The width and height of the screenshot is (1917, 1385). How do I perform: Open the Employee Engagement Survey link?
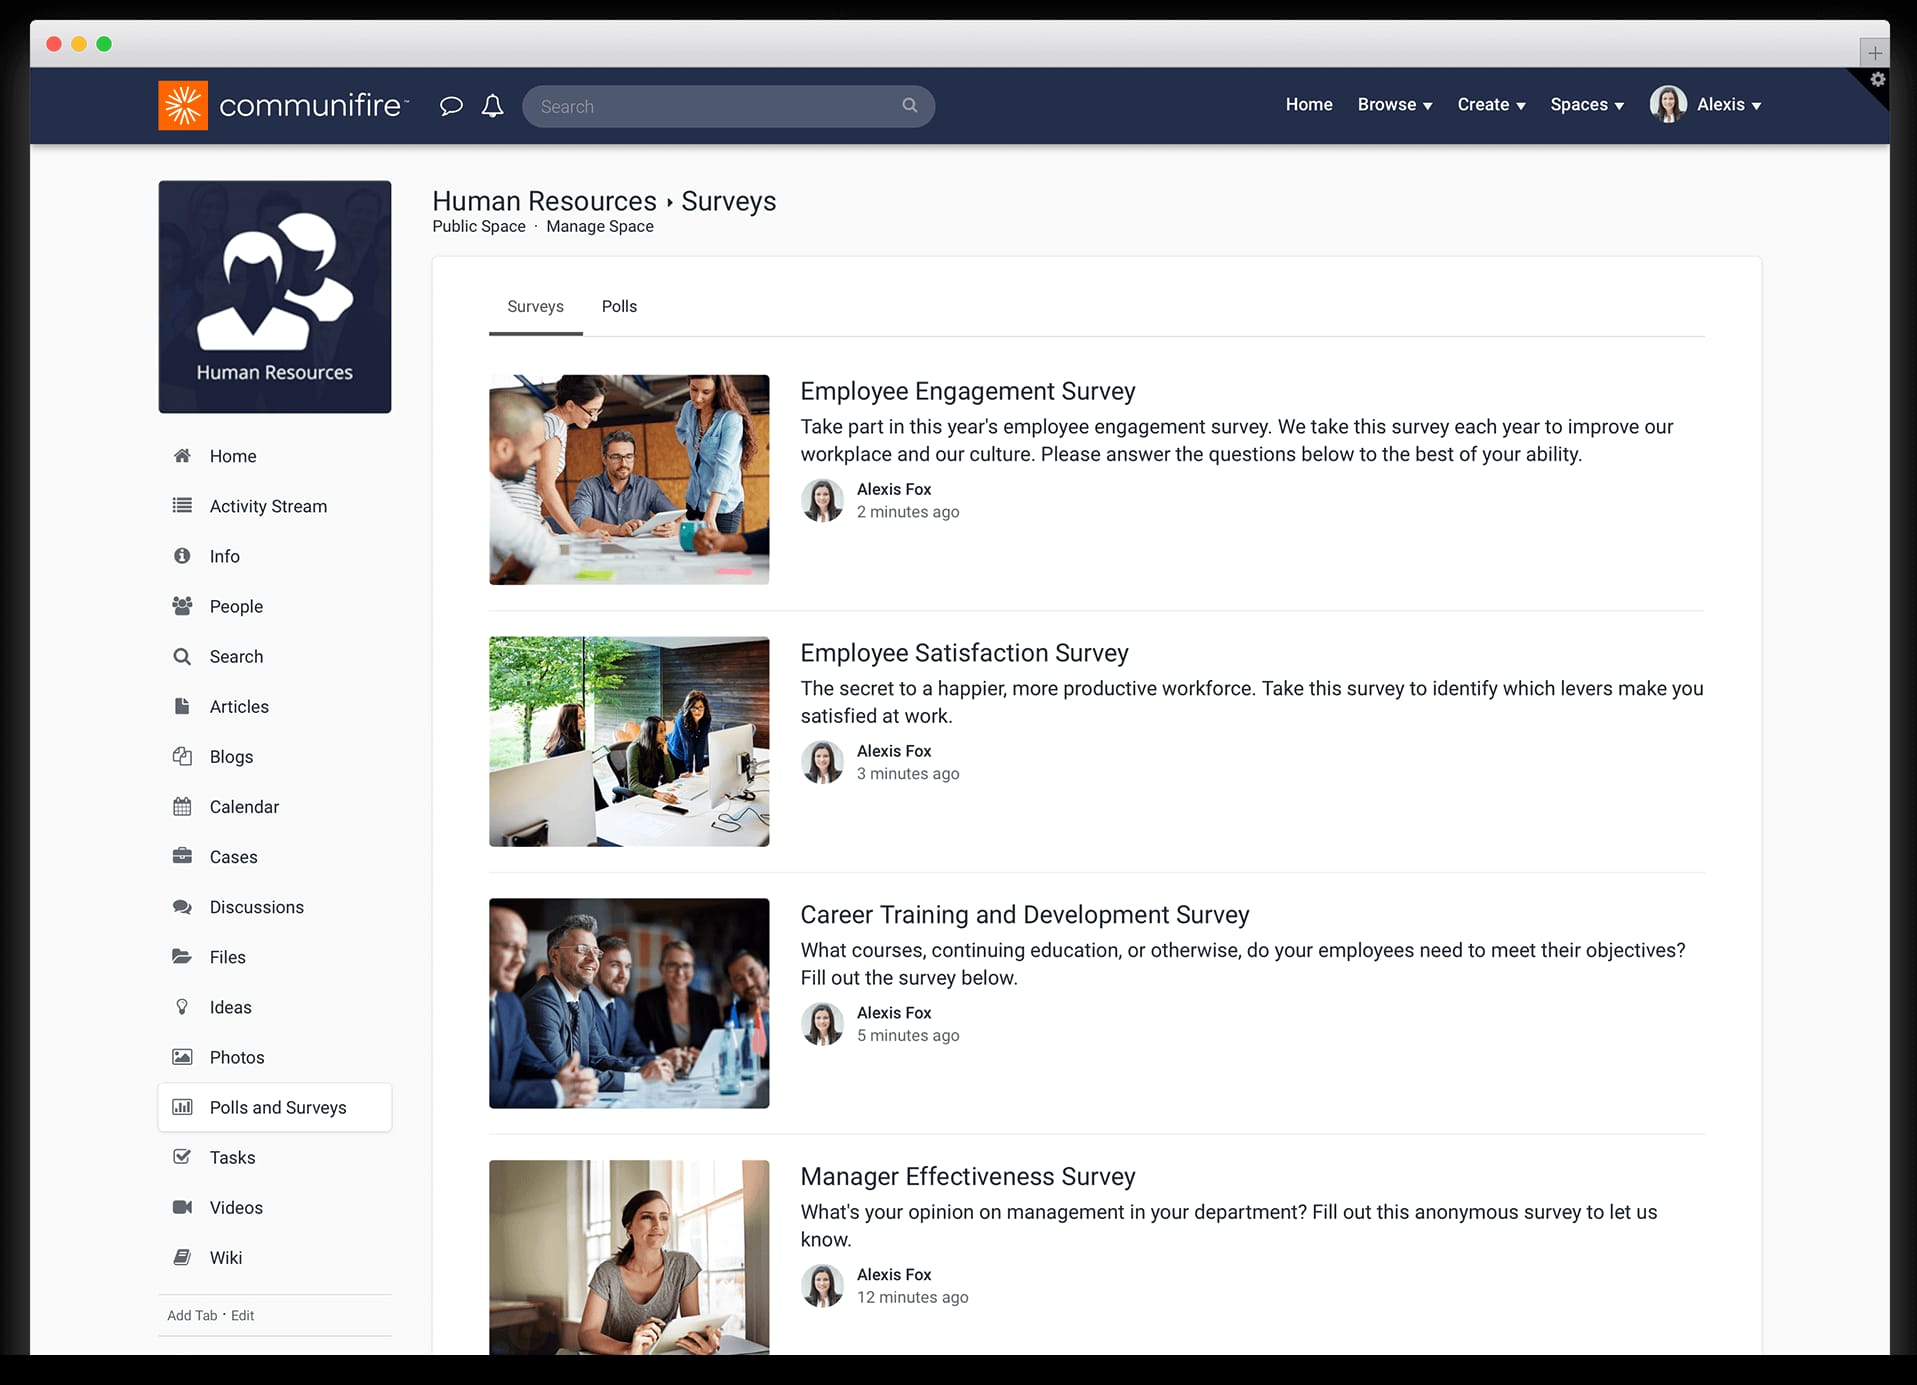967,391
